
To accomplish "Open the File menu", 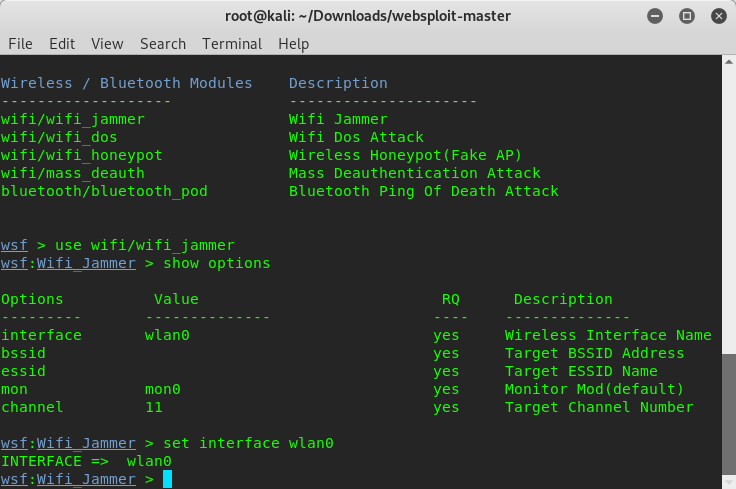I will (x=20, y=44).
